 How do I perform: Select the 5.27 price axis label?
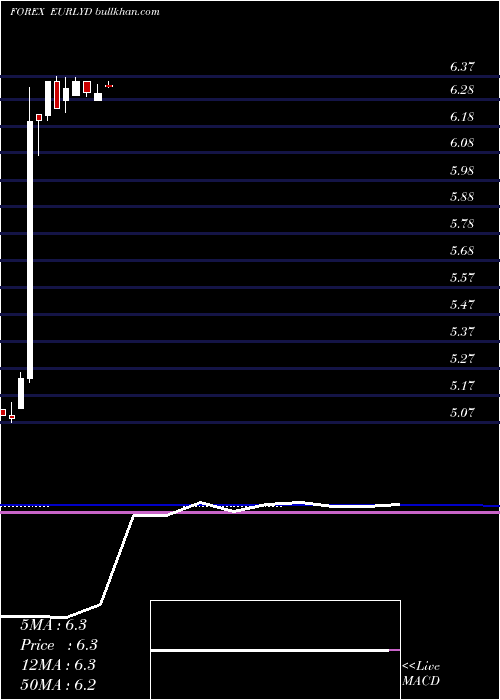(462, 358)
